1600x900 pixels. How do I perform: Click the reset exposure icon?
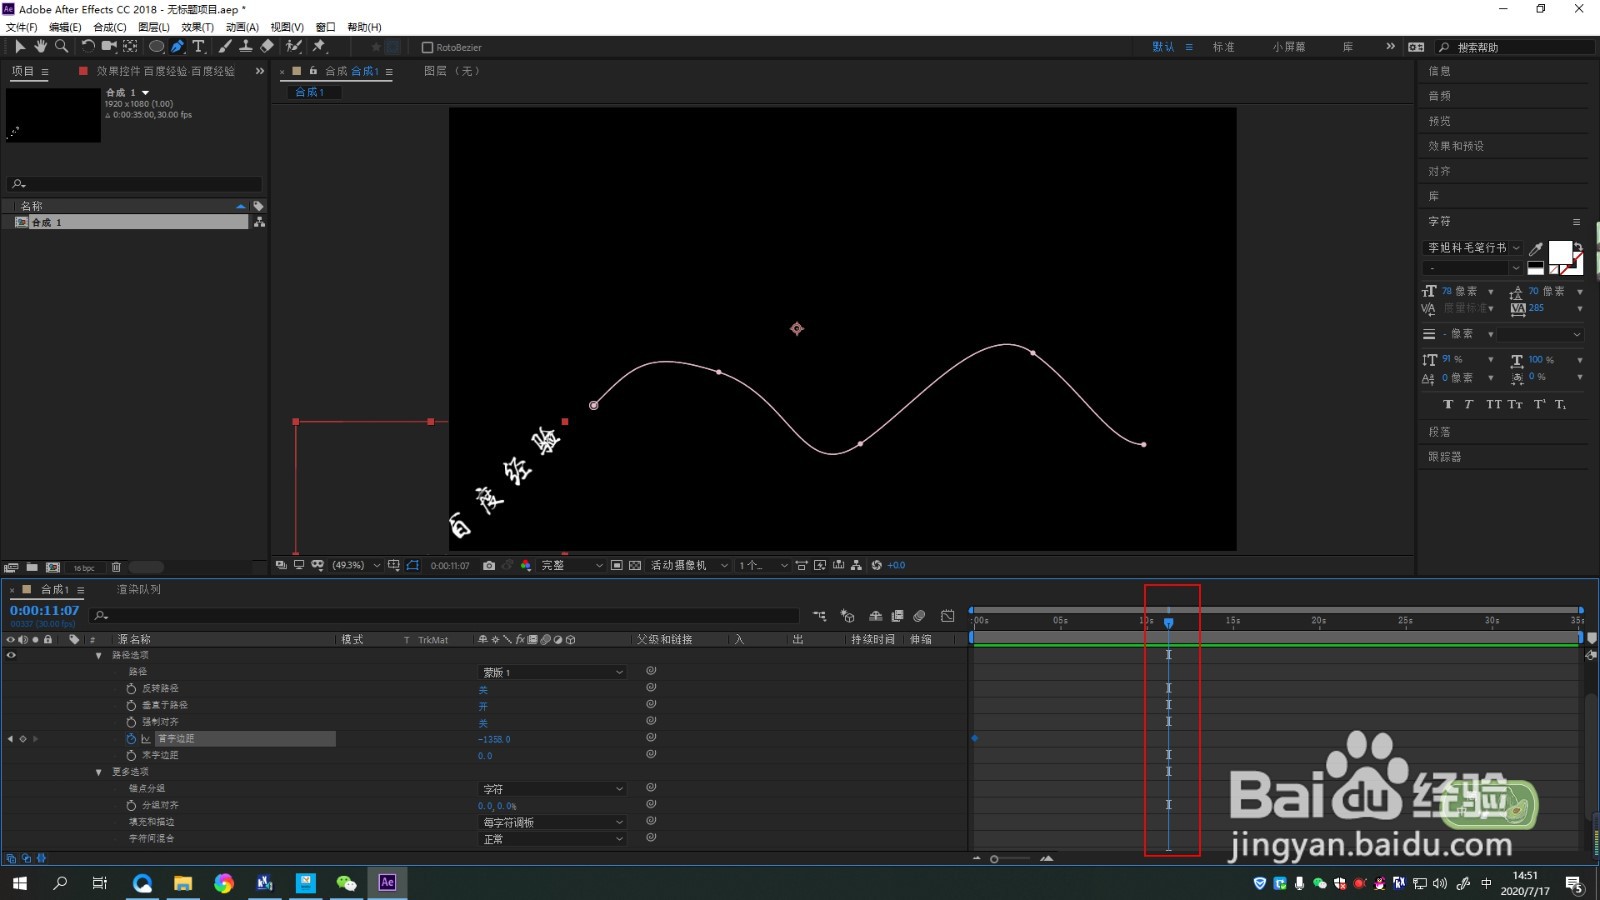tap(877, 565)
